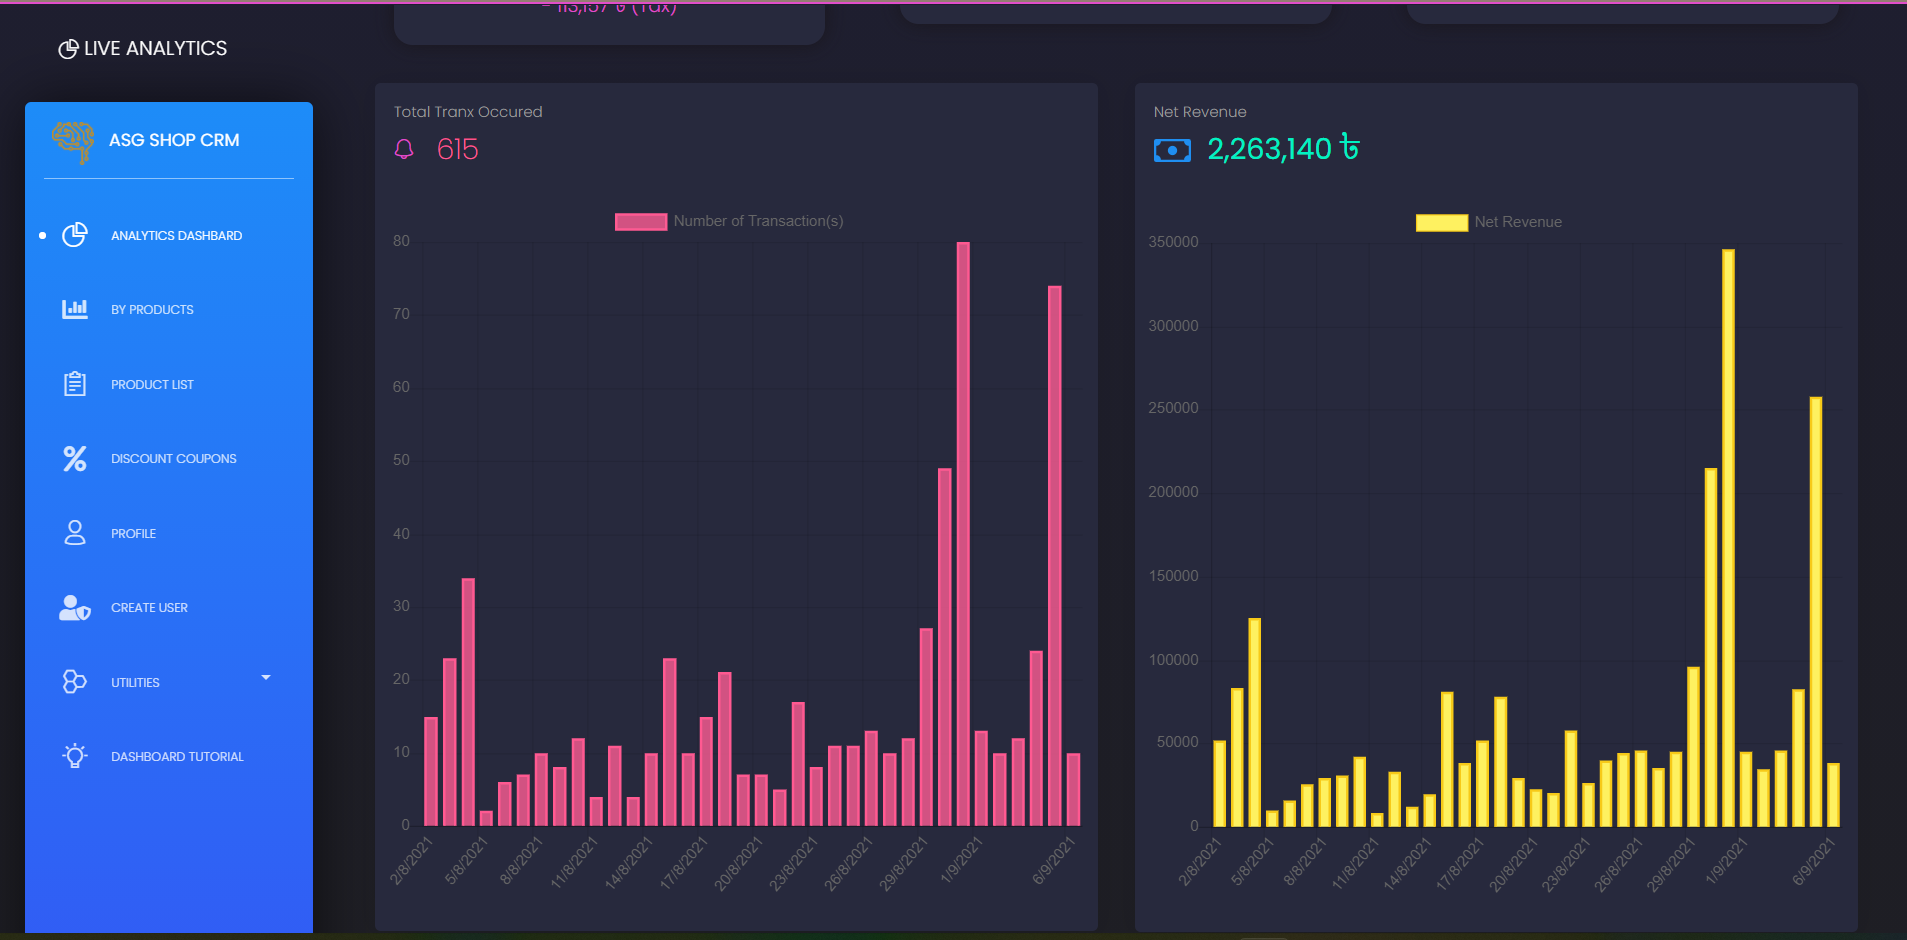Click the percent Discount Coupons icon
The width and height of the screenshot is (1907, 940).
point(75,459)
